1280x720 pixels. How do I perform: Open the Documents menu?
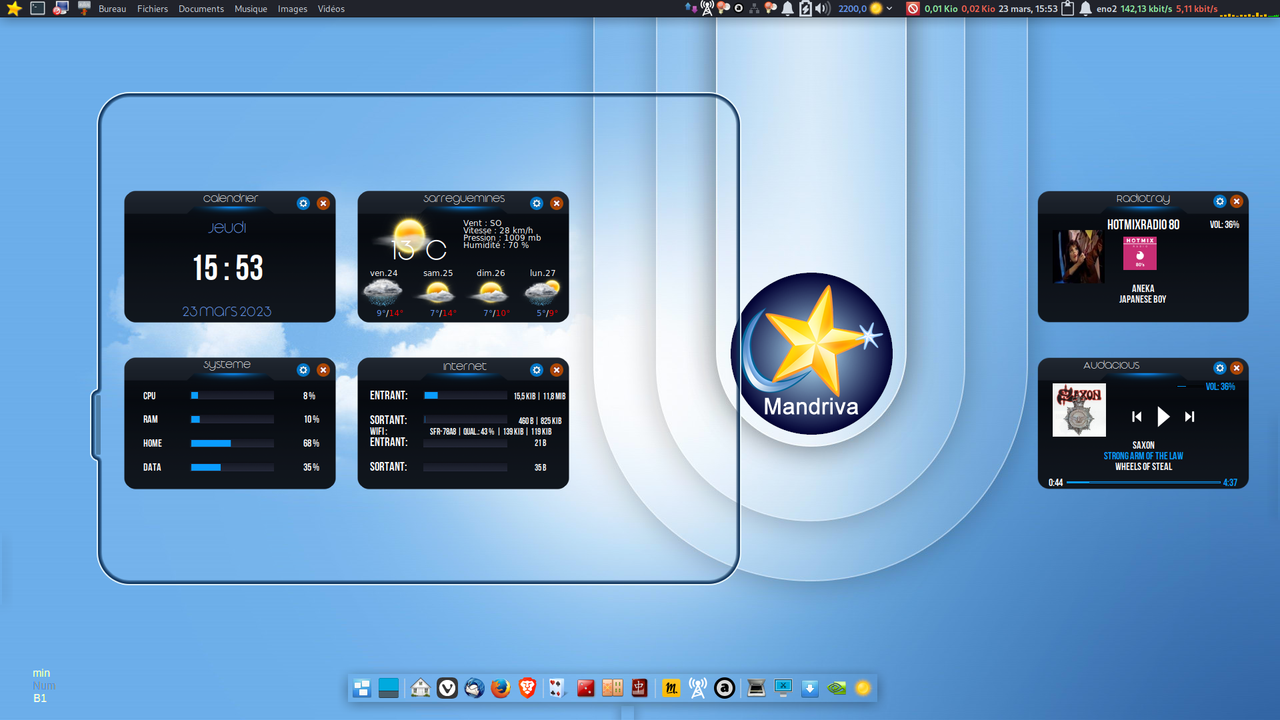pos(201,9)
